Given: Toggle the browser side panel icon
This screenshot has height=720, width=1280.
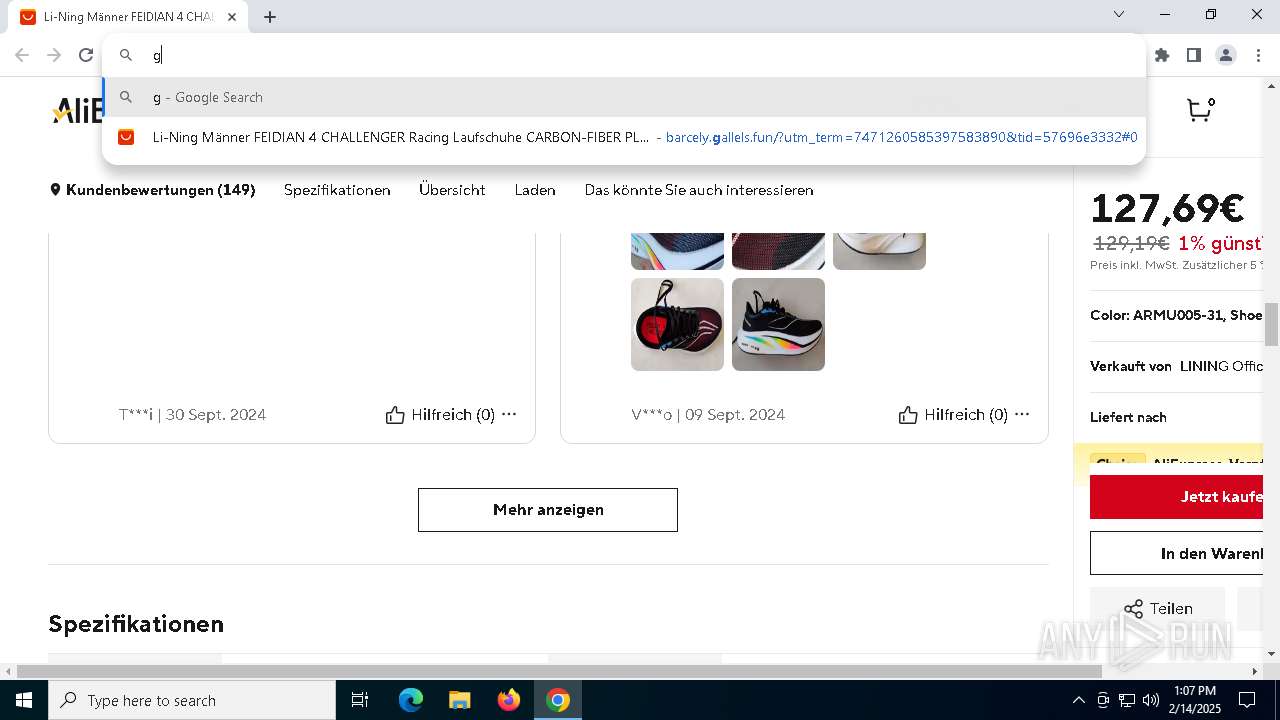Looking at the screenshot, I should 1194,55.
